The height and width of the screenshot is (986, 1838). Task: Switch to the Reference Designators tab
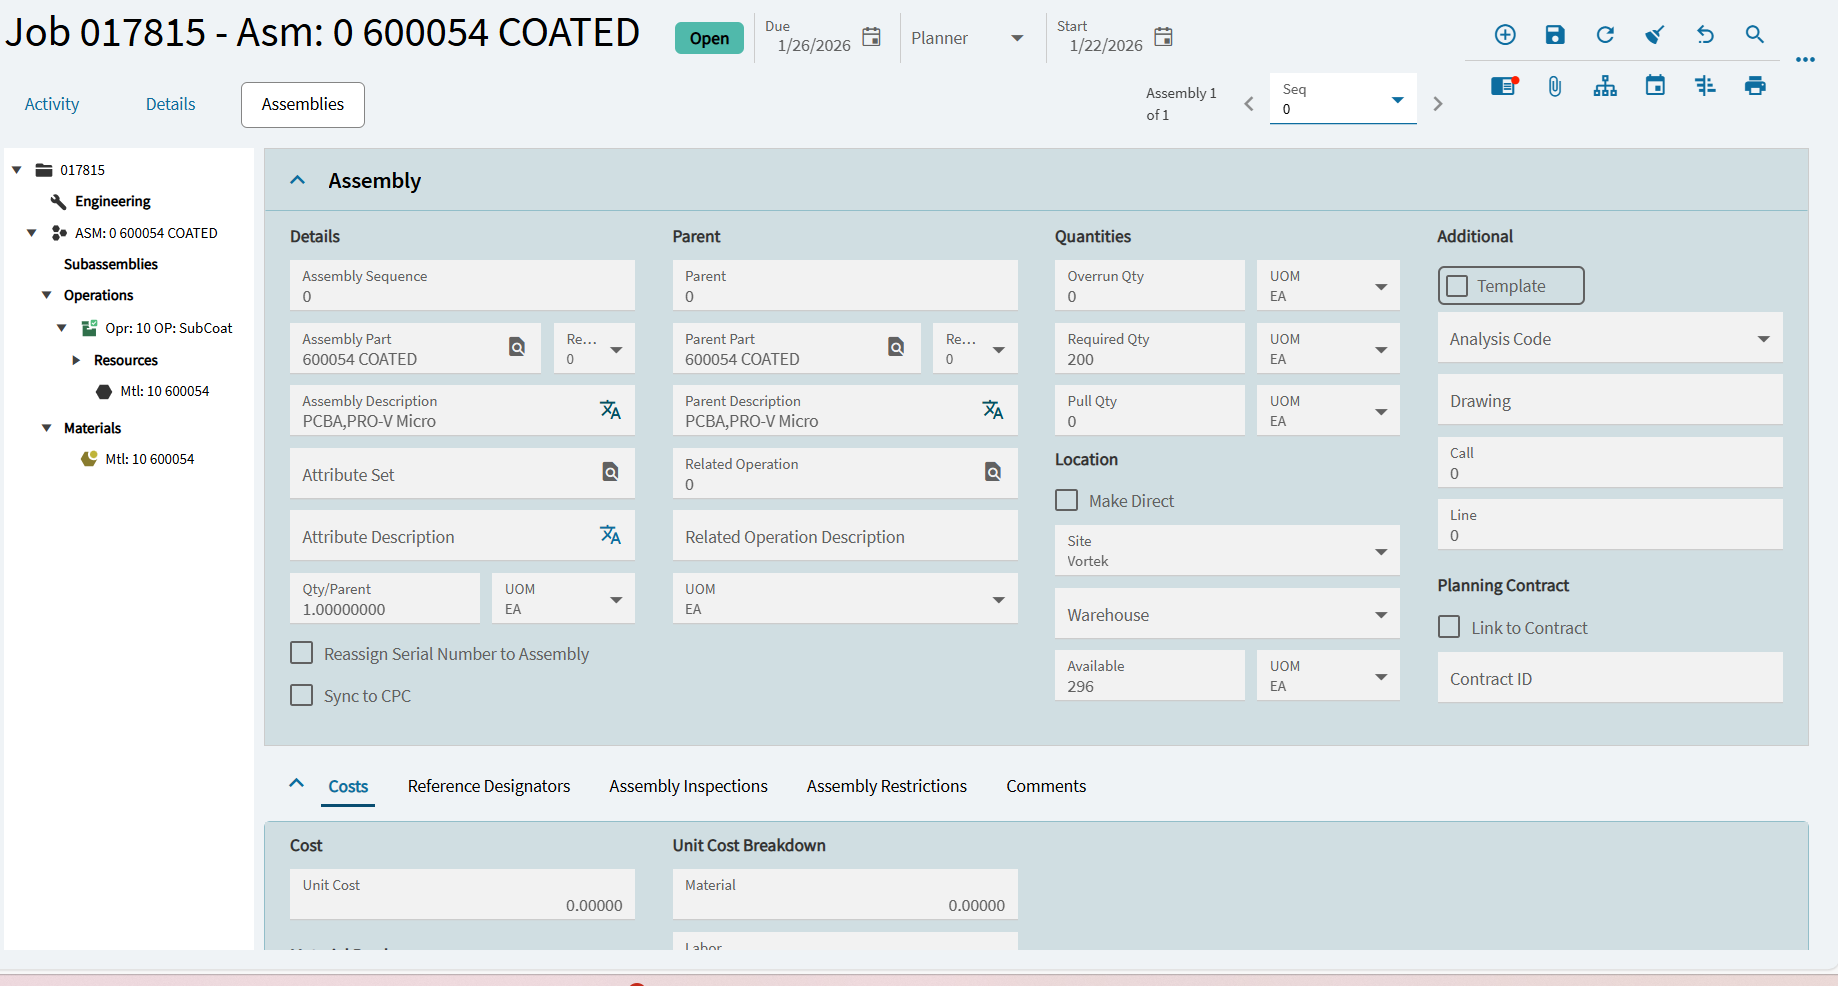point(488,786)
